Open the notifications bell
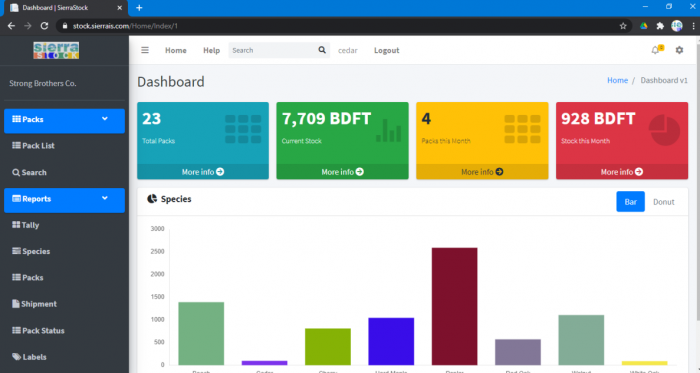The width and height of the screenshot is (700, 373). pyautogui.click(x=655, y=50)
